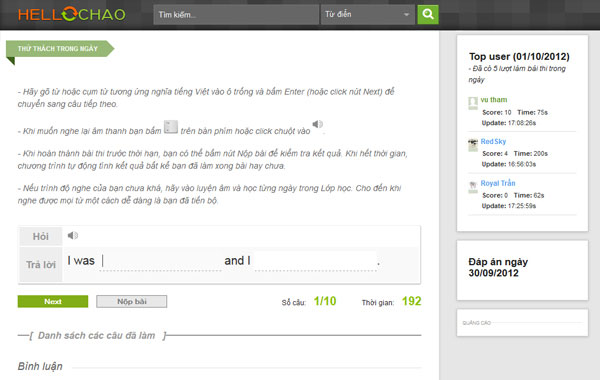Expand Danh sách các câu đã làm section
600x380 pixels.
pos(96,336)
